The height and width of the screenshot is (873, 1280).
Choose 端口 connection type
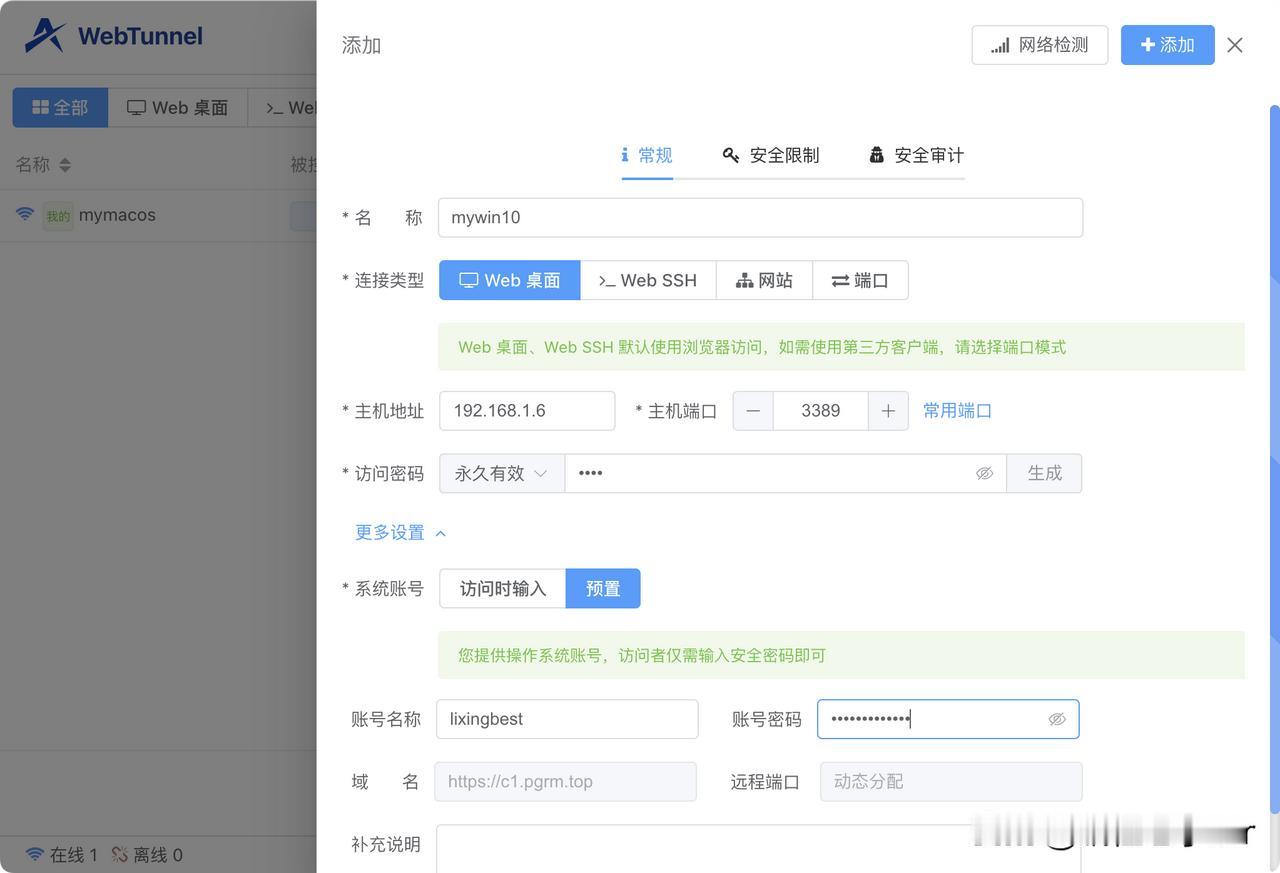pyautogui.click(x=860, y=280)
